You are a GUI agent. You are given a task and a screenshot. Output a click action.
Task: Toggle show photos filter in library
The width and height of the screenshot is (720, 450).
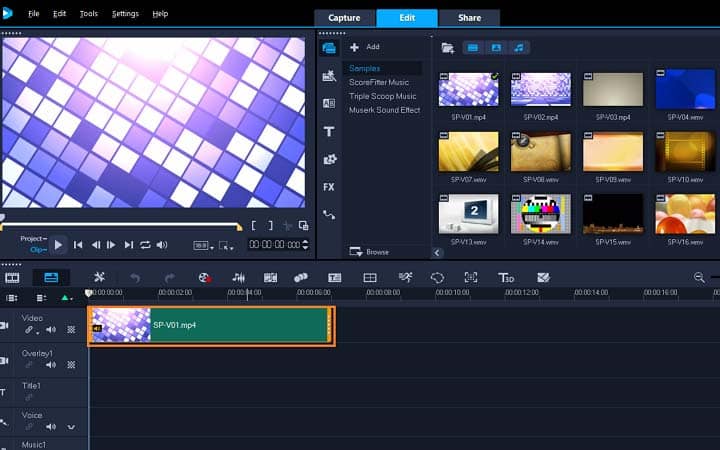[x=496, y=48]
